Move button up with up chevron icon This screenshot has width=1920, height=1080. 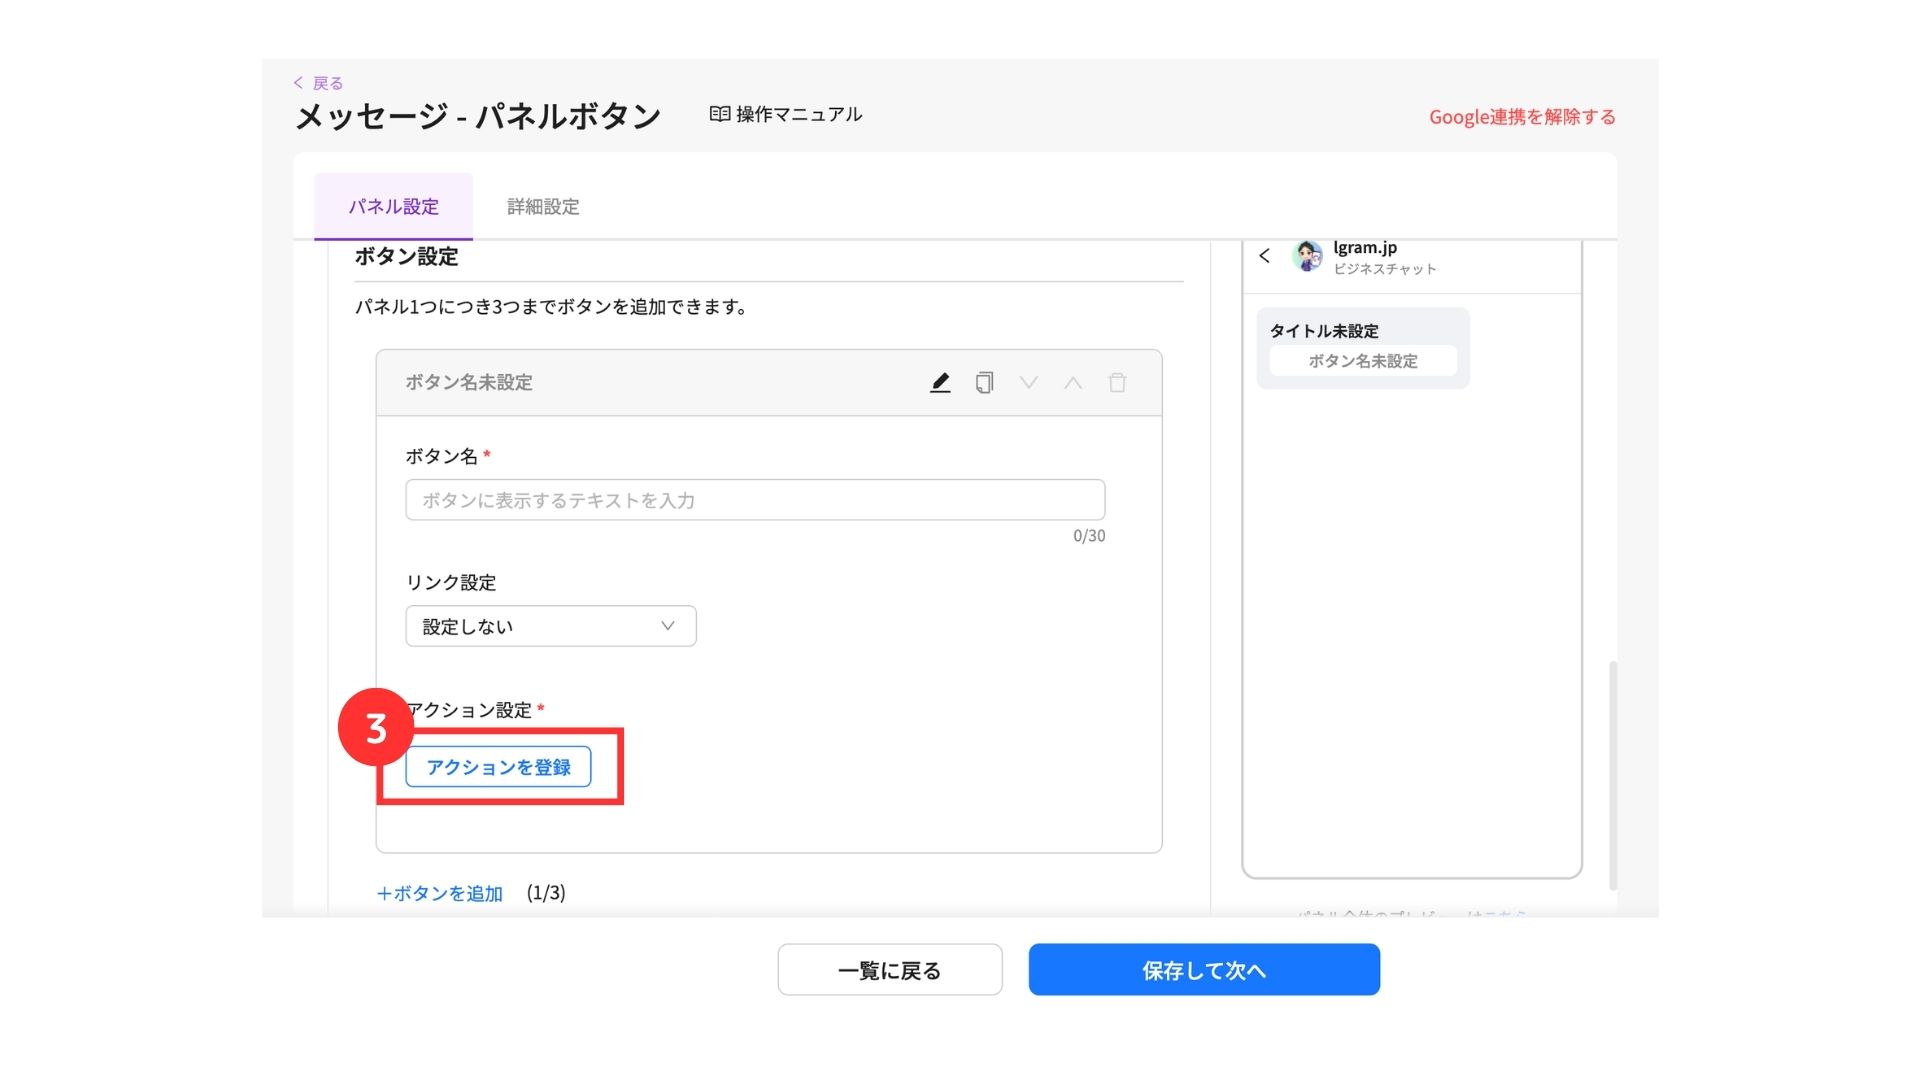(x=1073, y=383)
